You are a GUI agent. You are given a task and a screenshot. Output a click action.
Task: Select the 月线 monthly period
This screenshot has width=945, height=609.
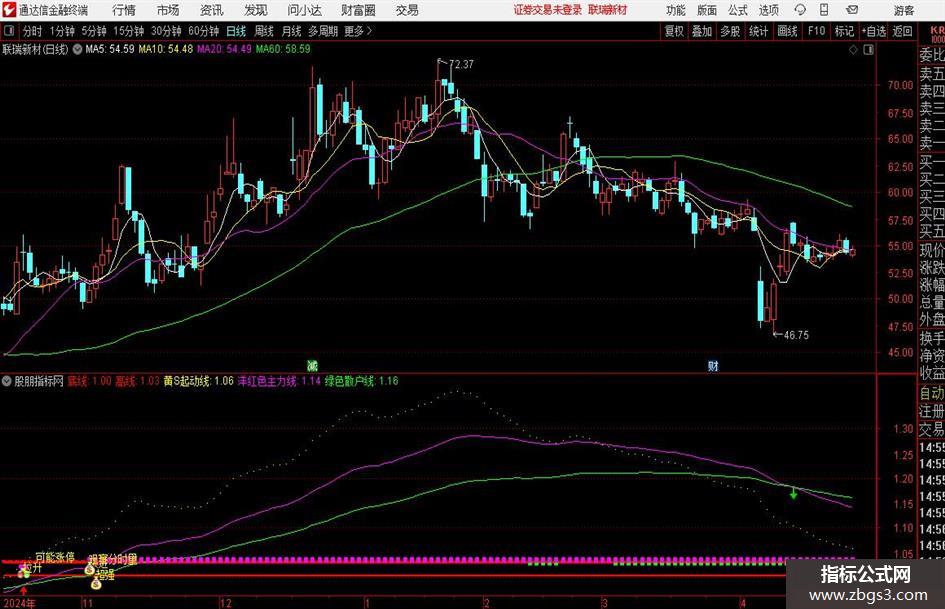point(291,31)
